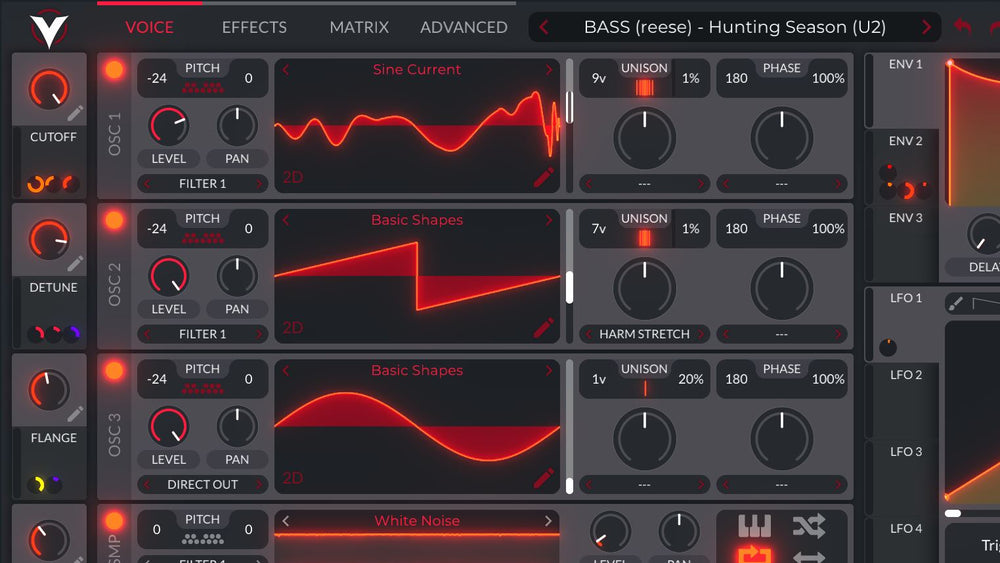Next wavetable arrow on OSC 2 Basic Shapes

[x=548, y=220]
